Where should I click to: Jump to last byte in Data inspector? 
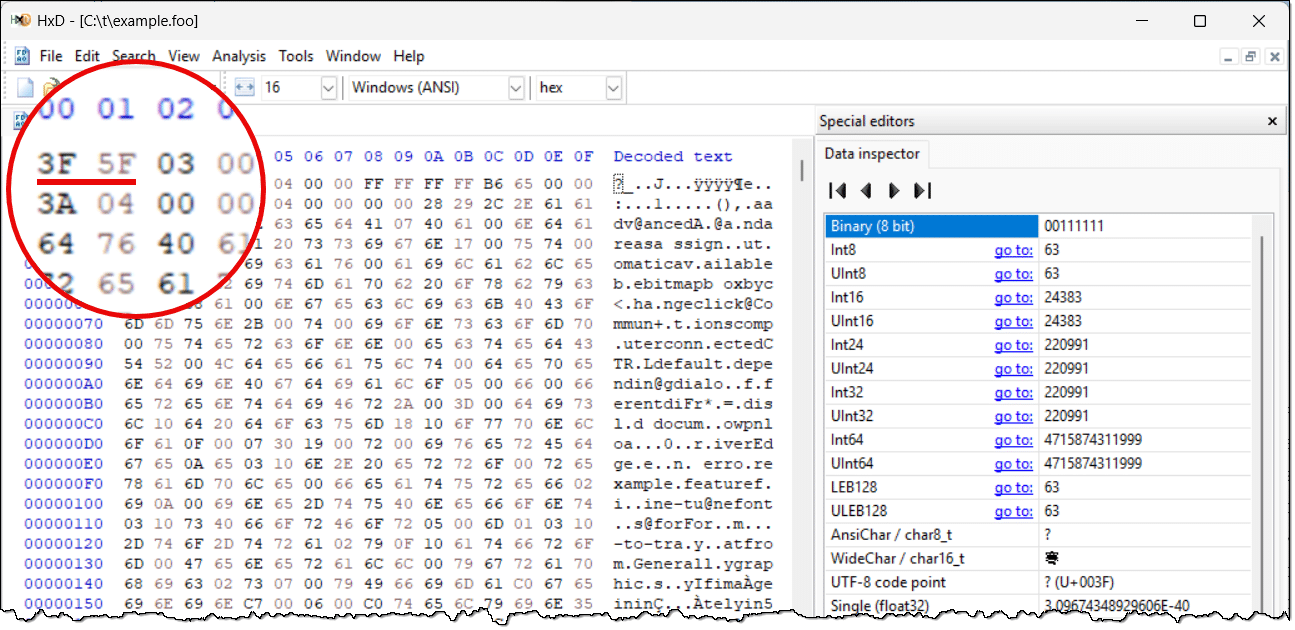coord(922,190)
